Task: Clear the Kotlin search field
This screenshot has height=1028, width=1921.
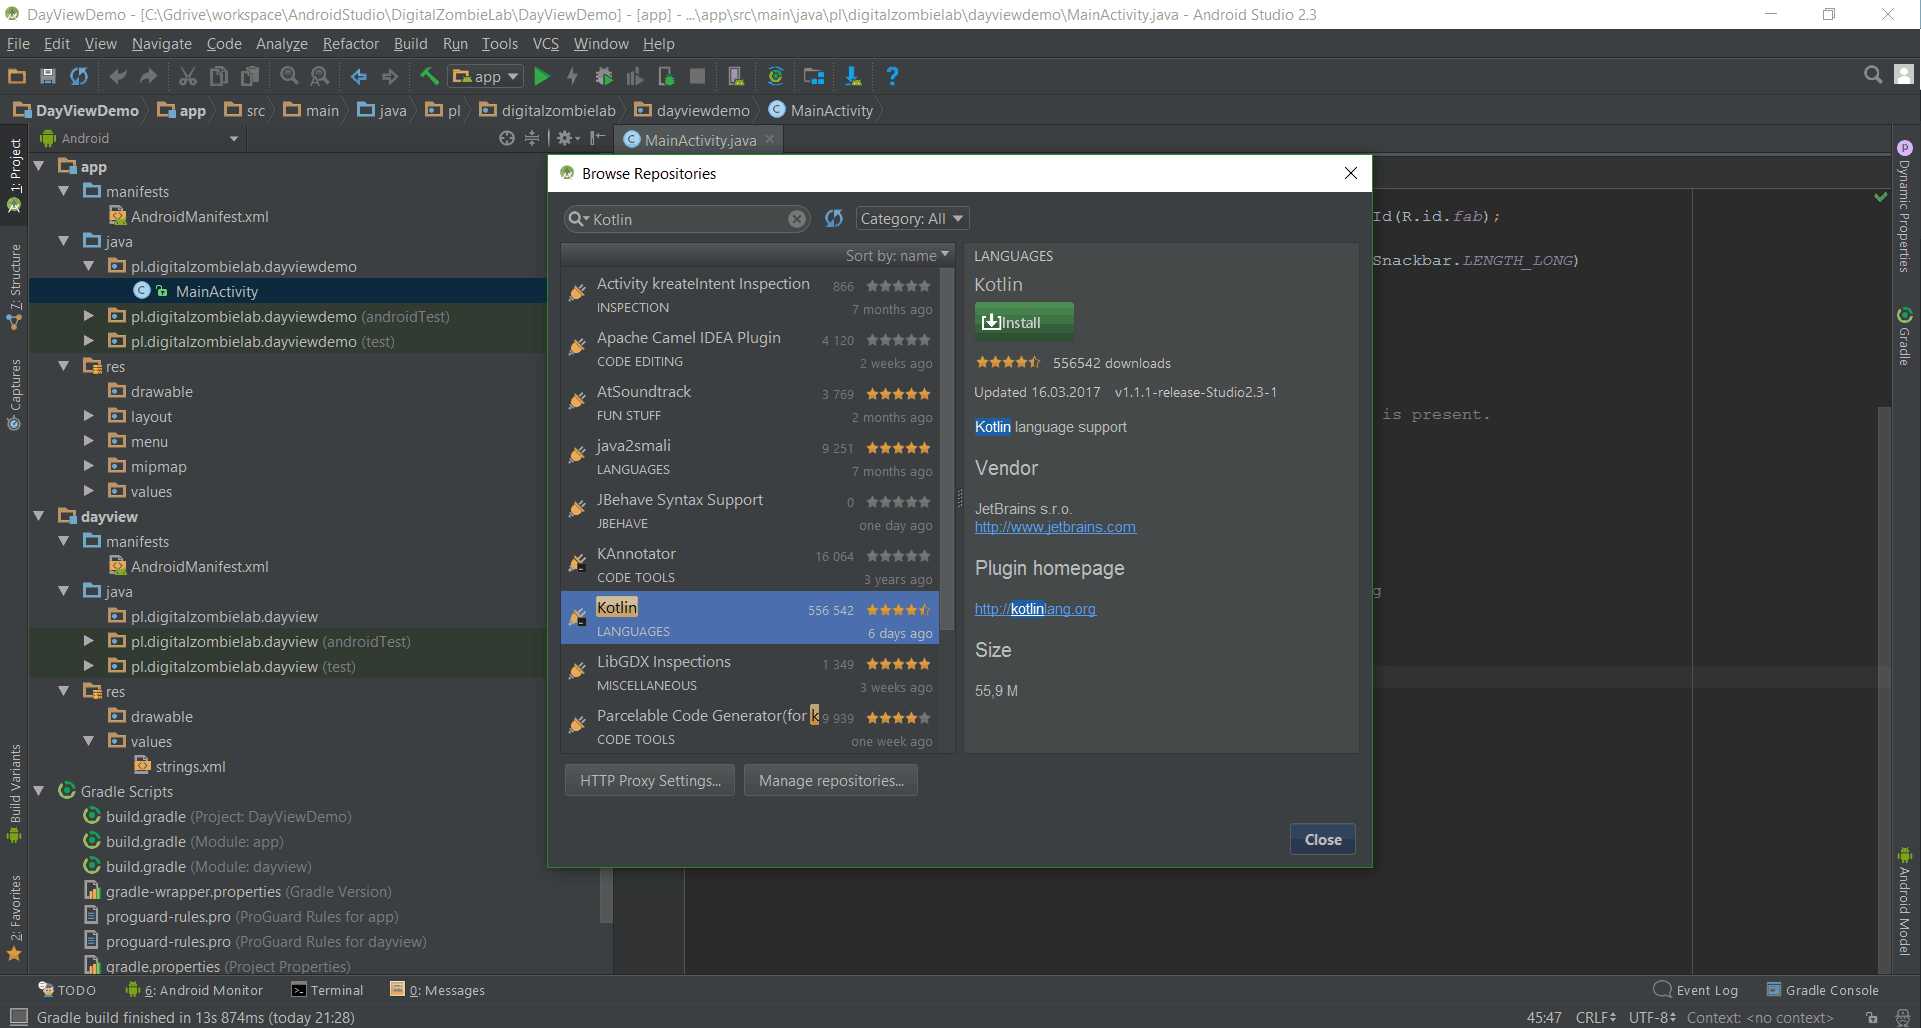Action: [x=797, y=219]
